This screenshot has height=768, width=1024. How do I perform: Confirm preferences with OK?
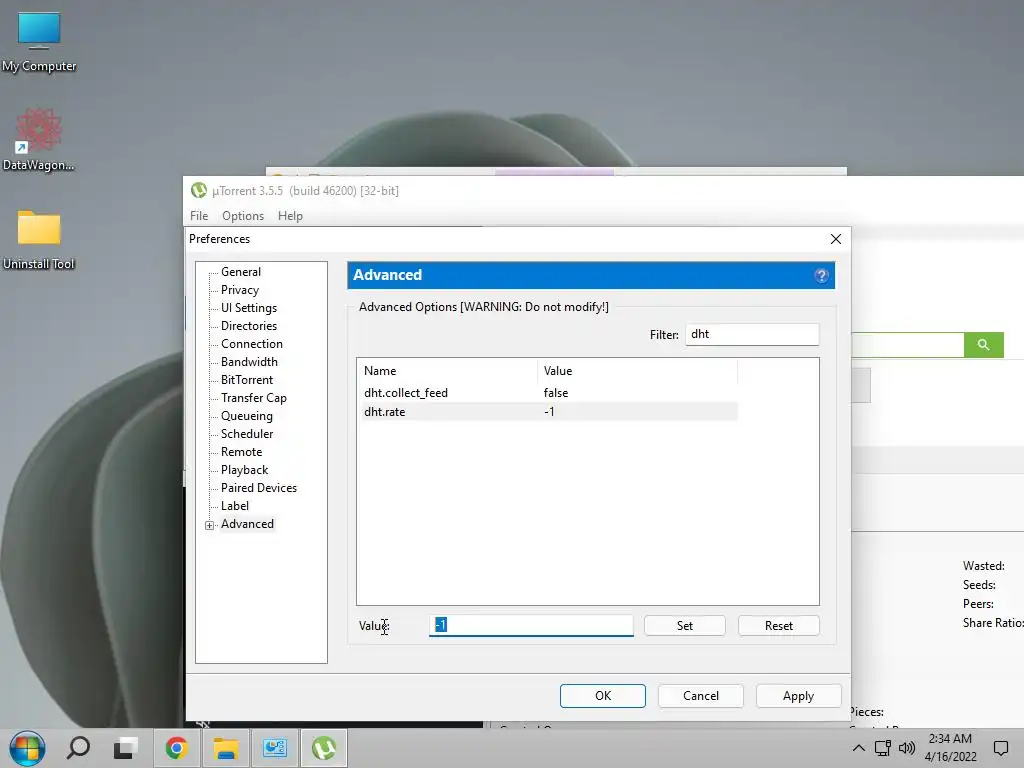[603, 696]
